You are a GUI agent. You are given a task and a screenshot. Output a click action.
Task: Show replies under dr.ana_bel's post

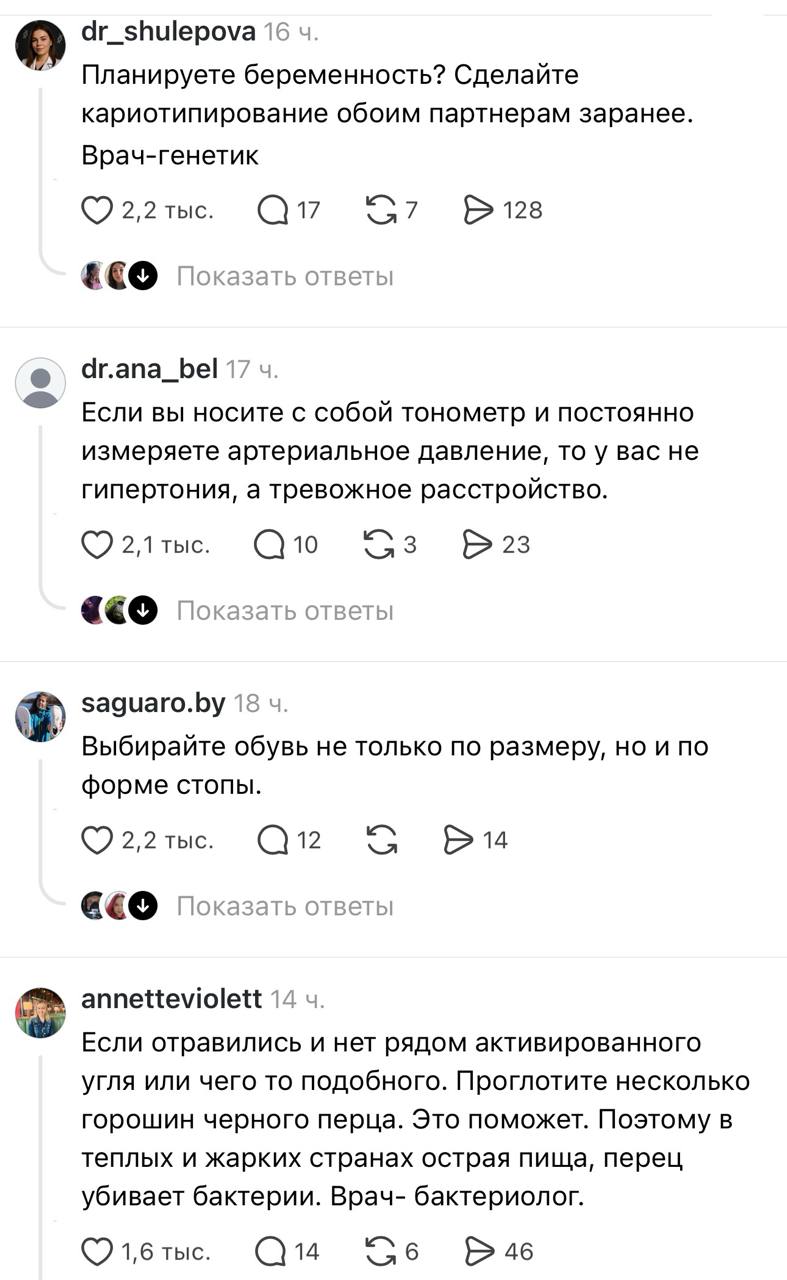[284, 611]
